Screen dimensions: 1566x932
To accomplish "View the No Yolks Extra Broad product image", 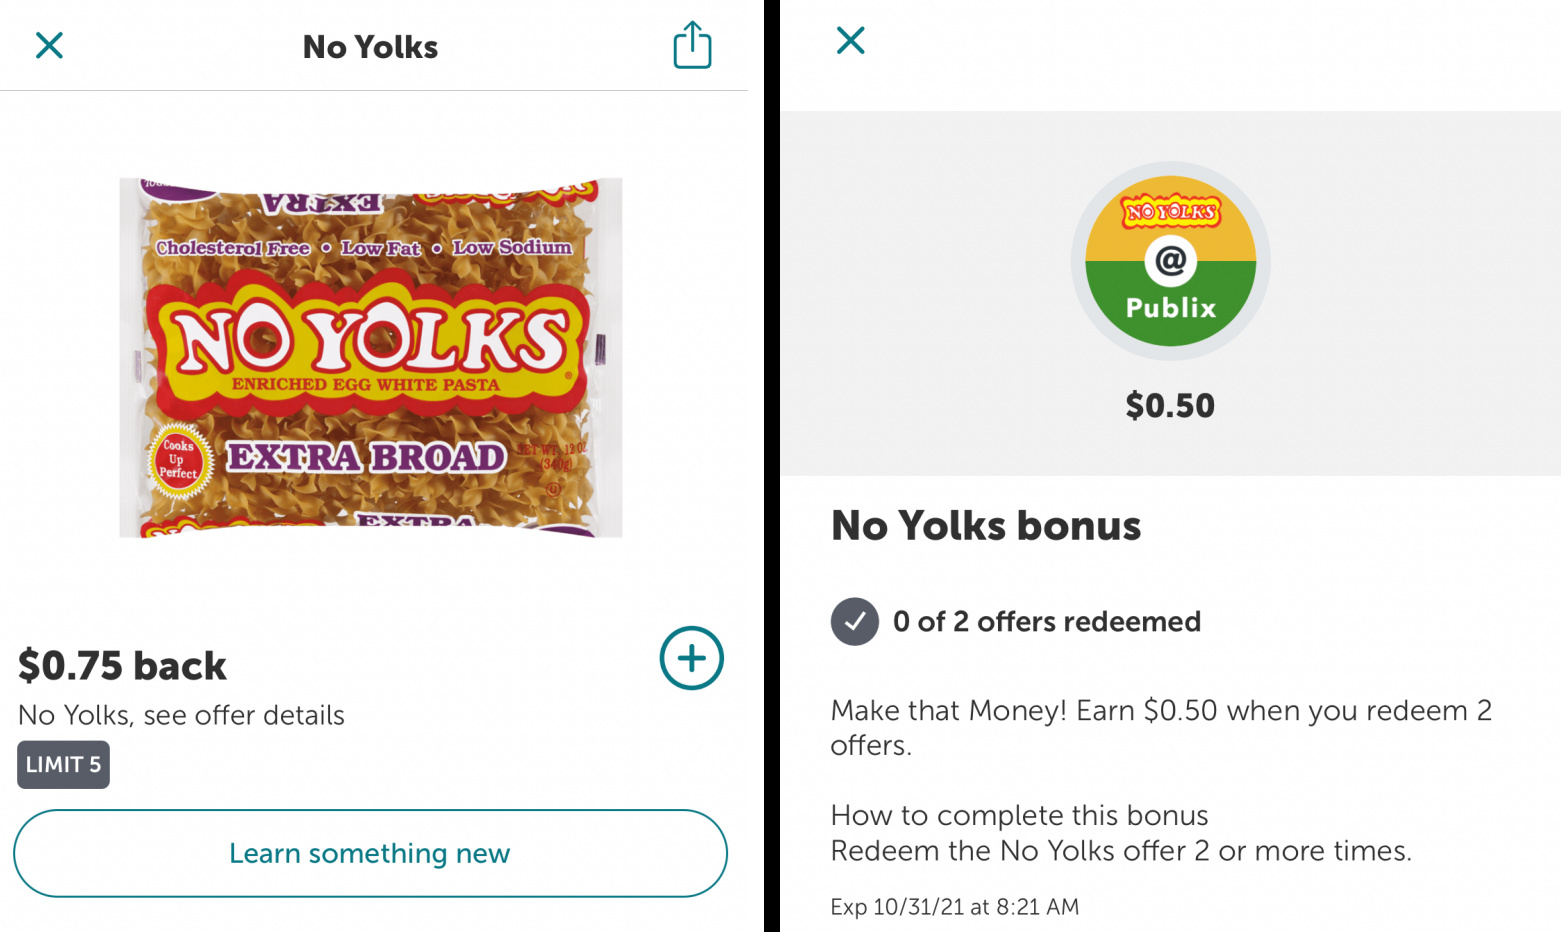I will tap(370, 357).
